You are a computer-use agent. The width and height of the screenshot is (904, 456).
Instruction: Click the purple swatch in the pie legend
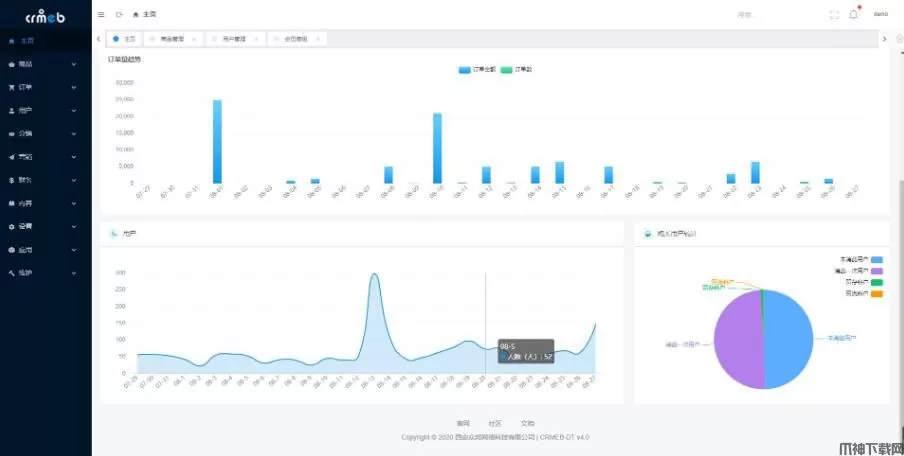[877, 271]
